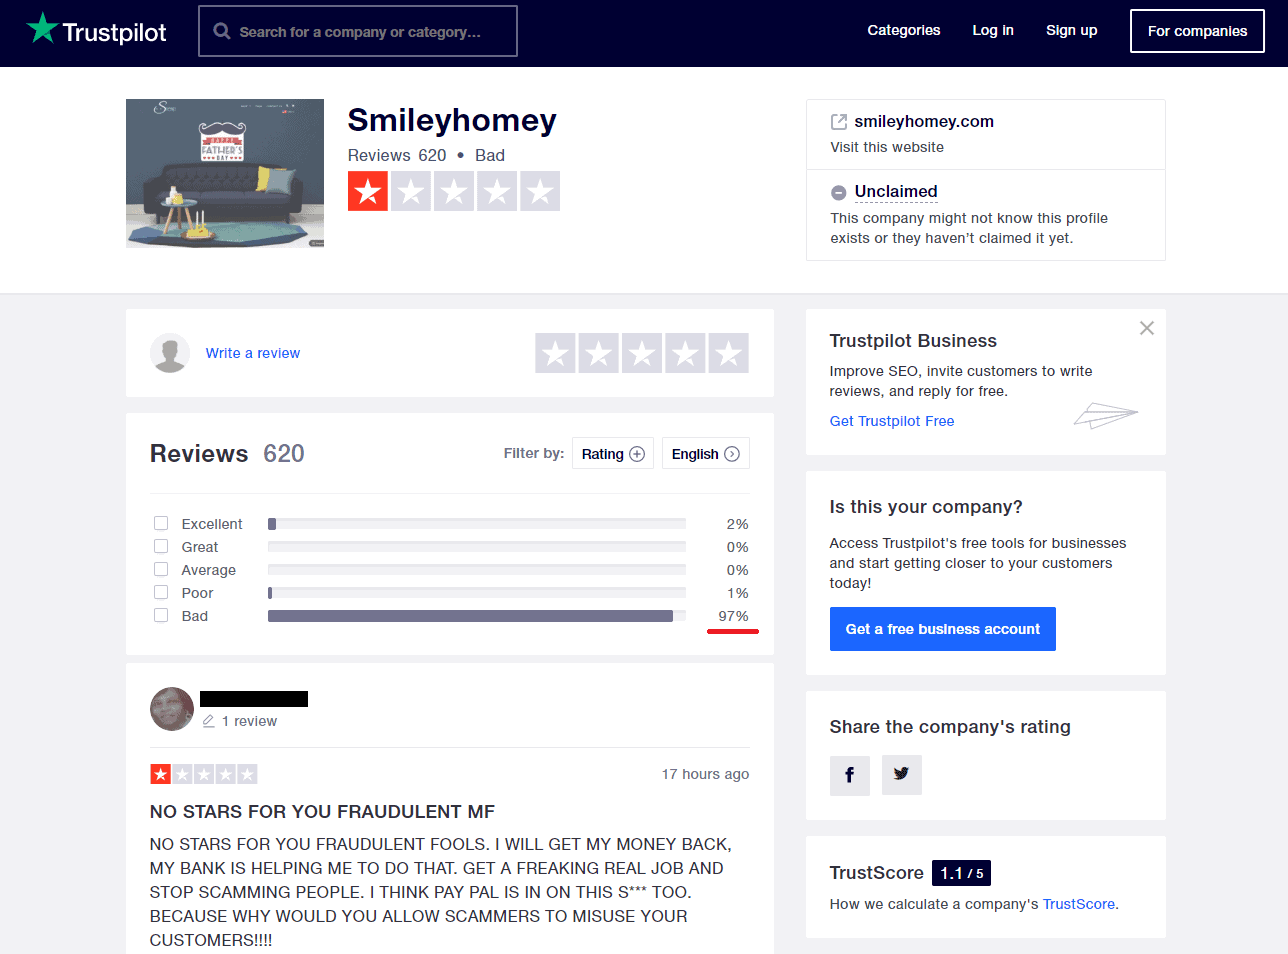Click the Trustpilot logo in the header
Viewport: 1288px width, 954px height.
point(97,30)
